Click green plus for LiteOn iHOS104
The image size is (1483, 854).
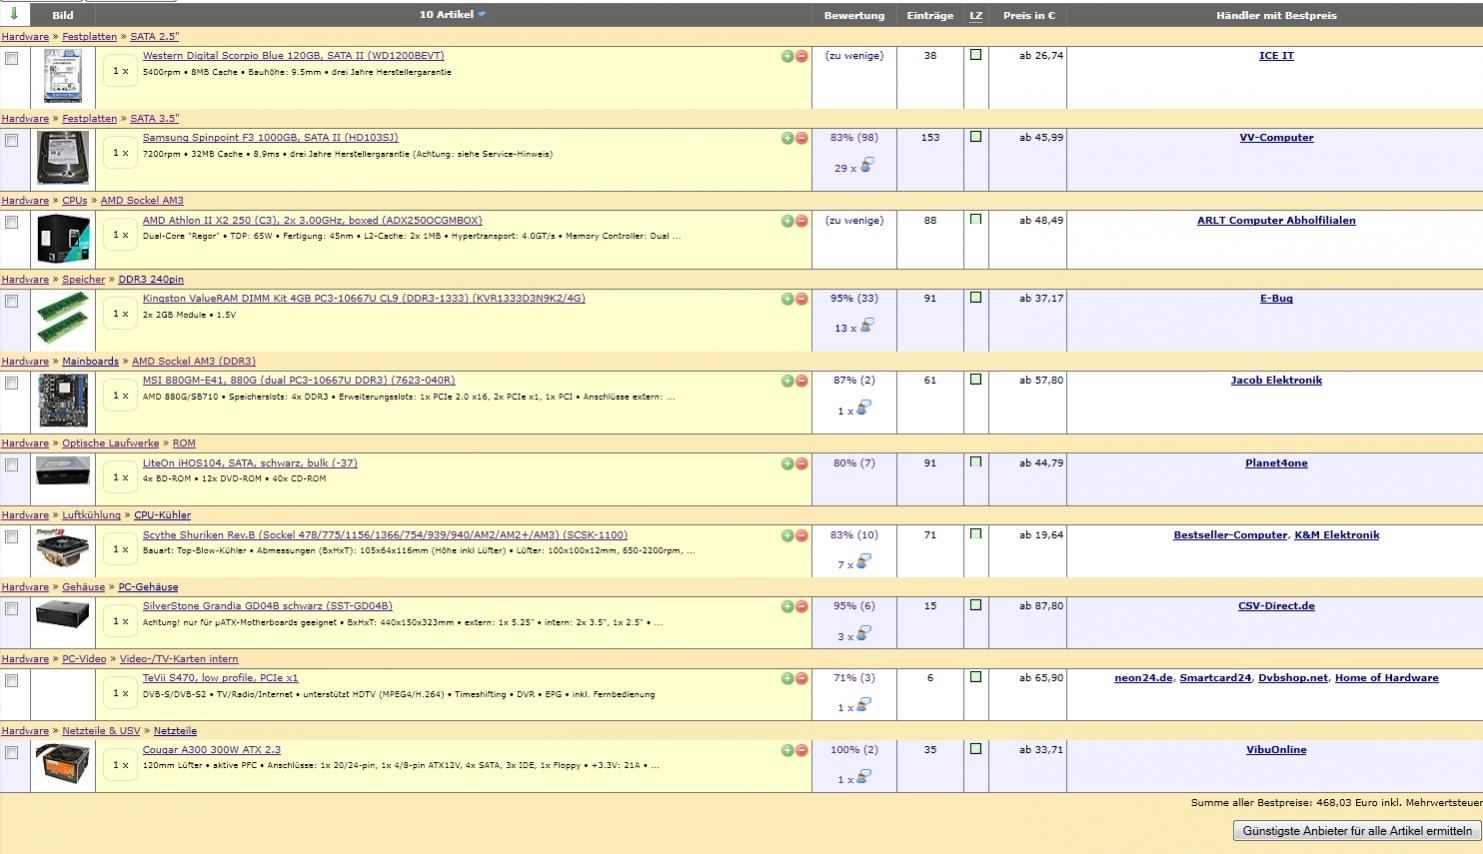(787, 464)
